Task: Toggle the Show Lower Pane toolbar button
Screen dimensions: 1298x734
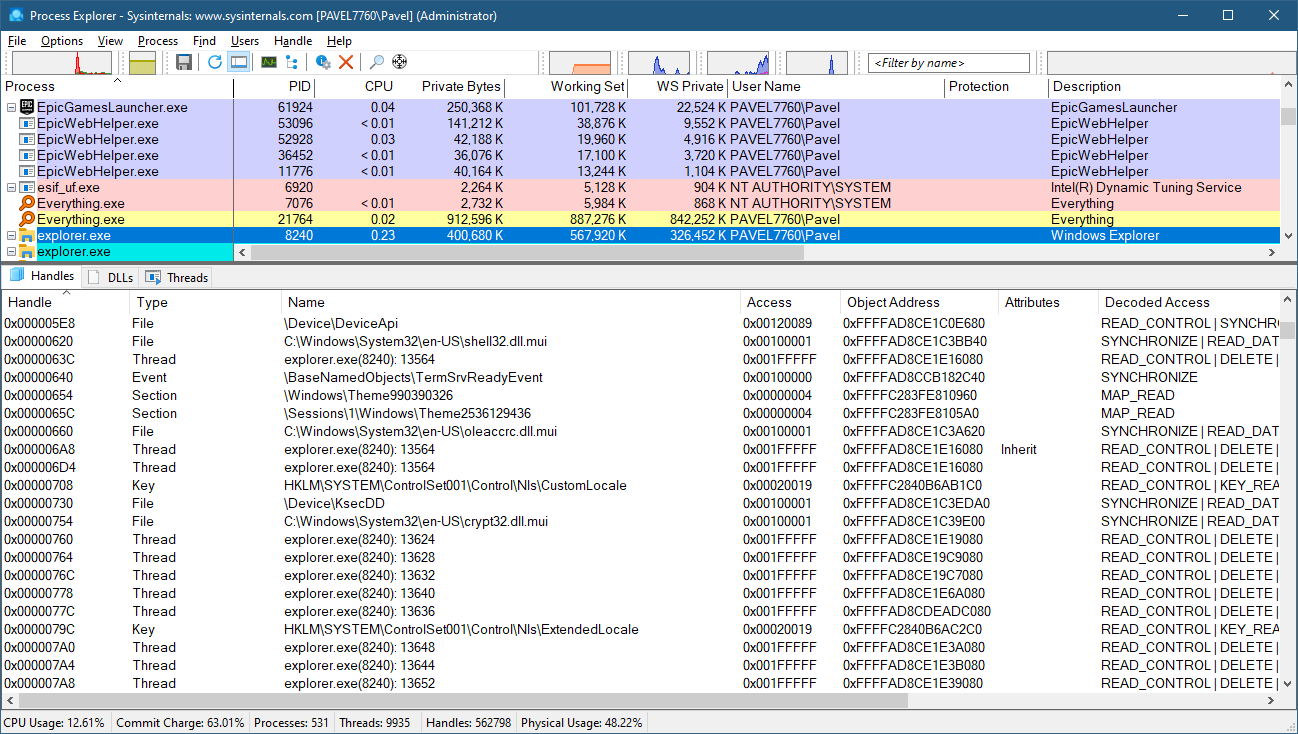Action: [239, 62]
